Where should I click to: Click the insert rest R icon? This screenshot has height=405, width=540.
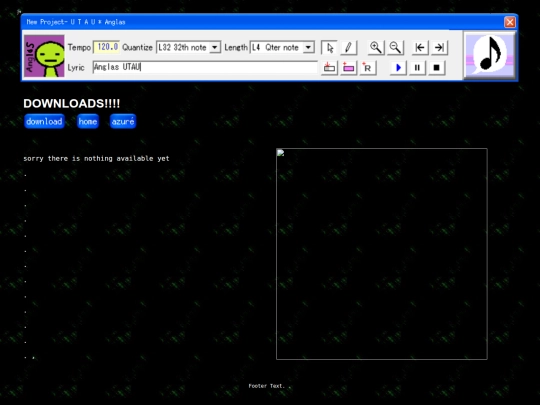[367, 68]
